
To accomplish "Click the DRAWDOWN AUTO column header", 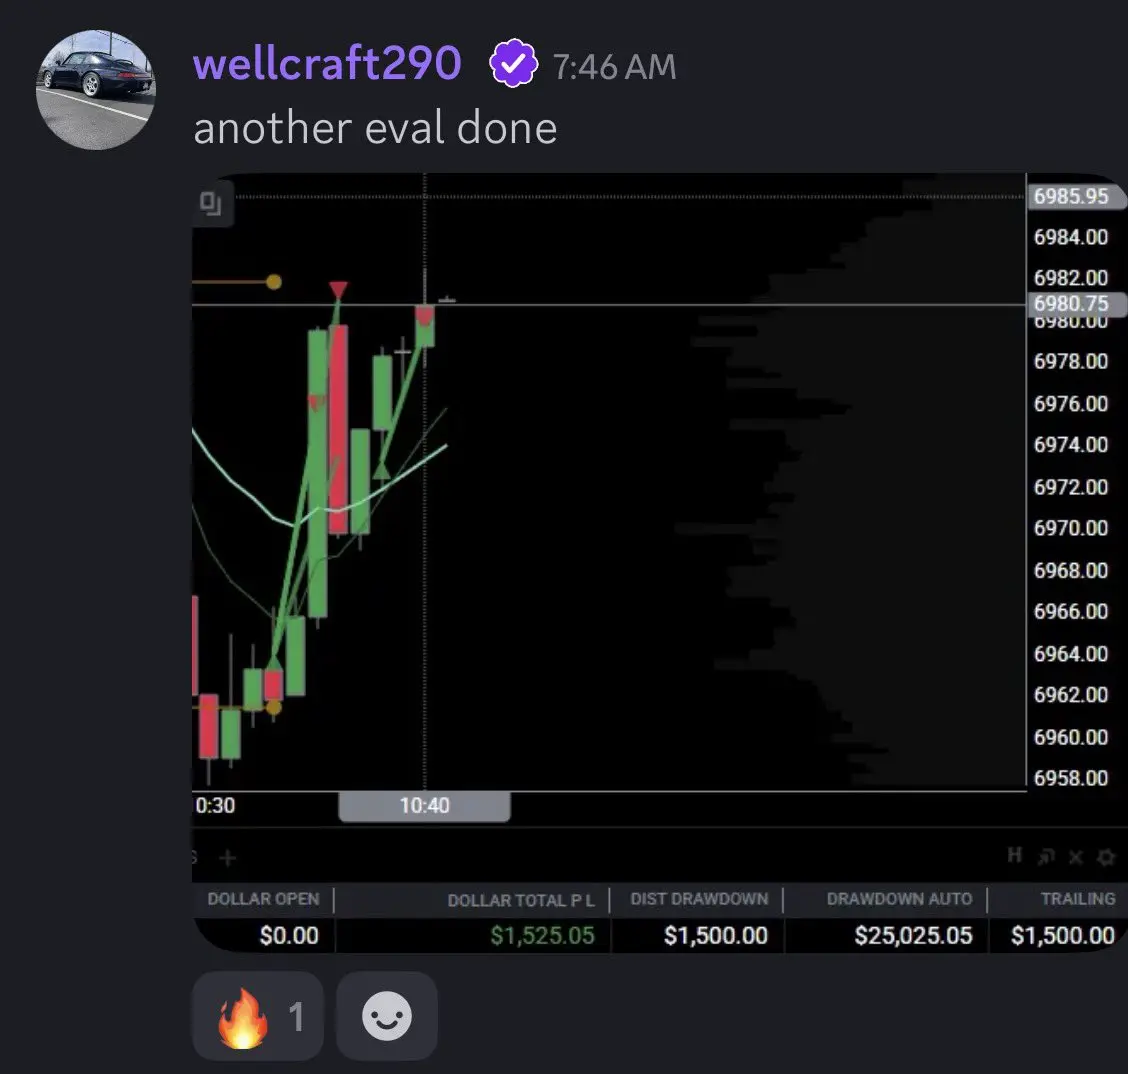I will point(899,899).
